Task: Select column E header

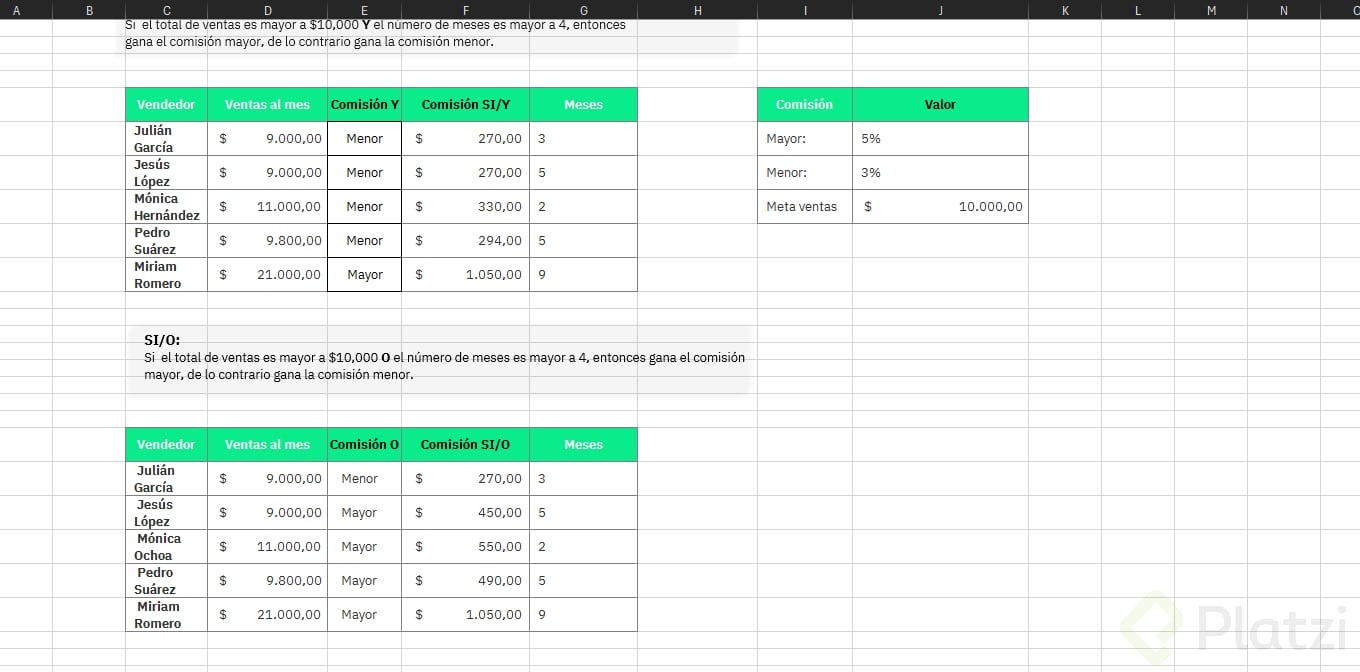Action: click(364, 10)
